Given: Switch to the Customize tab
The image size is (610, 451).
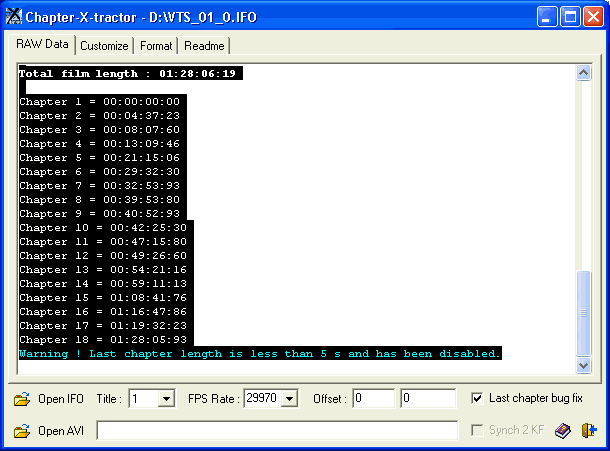Looking at the screenshot, I should [104, 46].
